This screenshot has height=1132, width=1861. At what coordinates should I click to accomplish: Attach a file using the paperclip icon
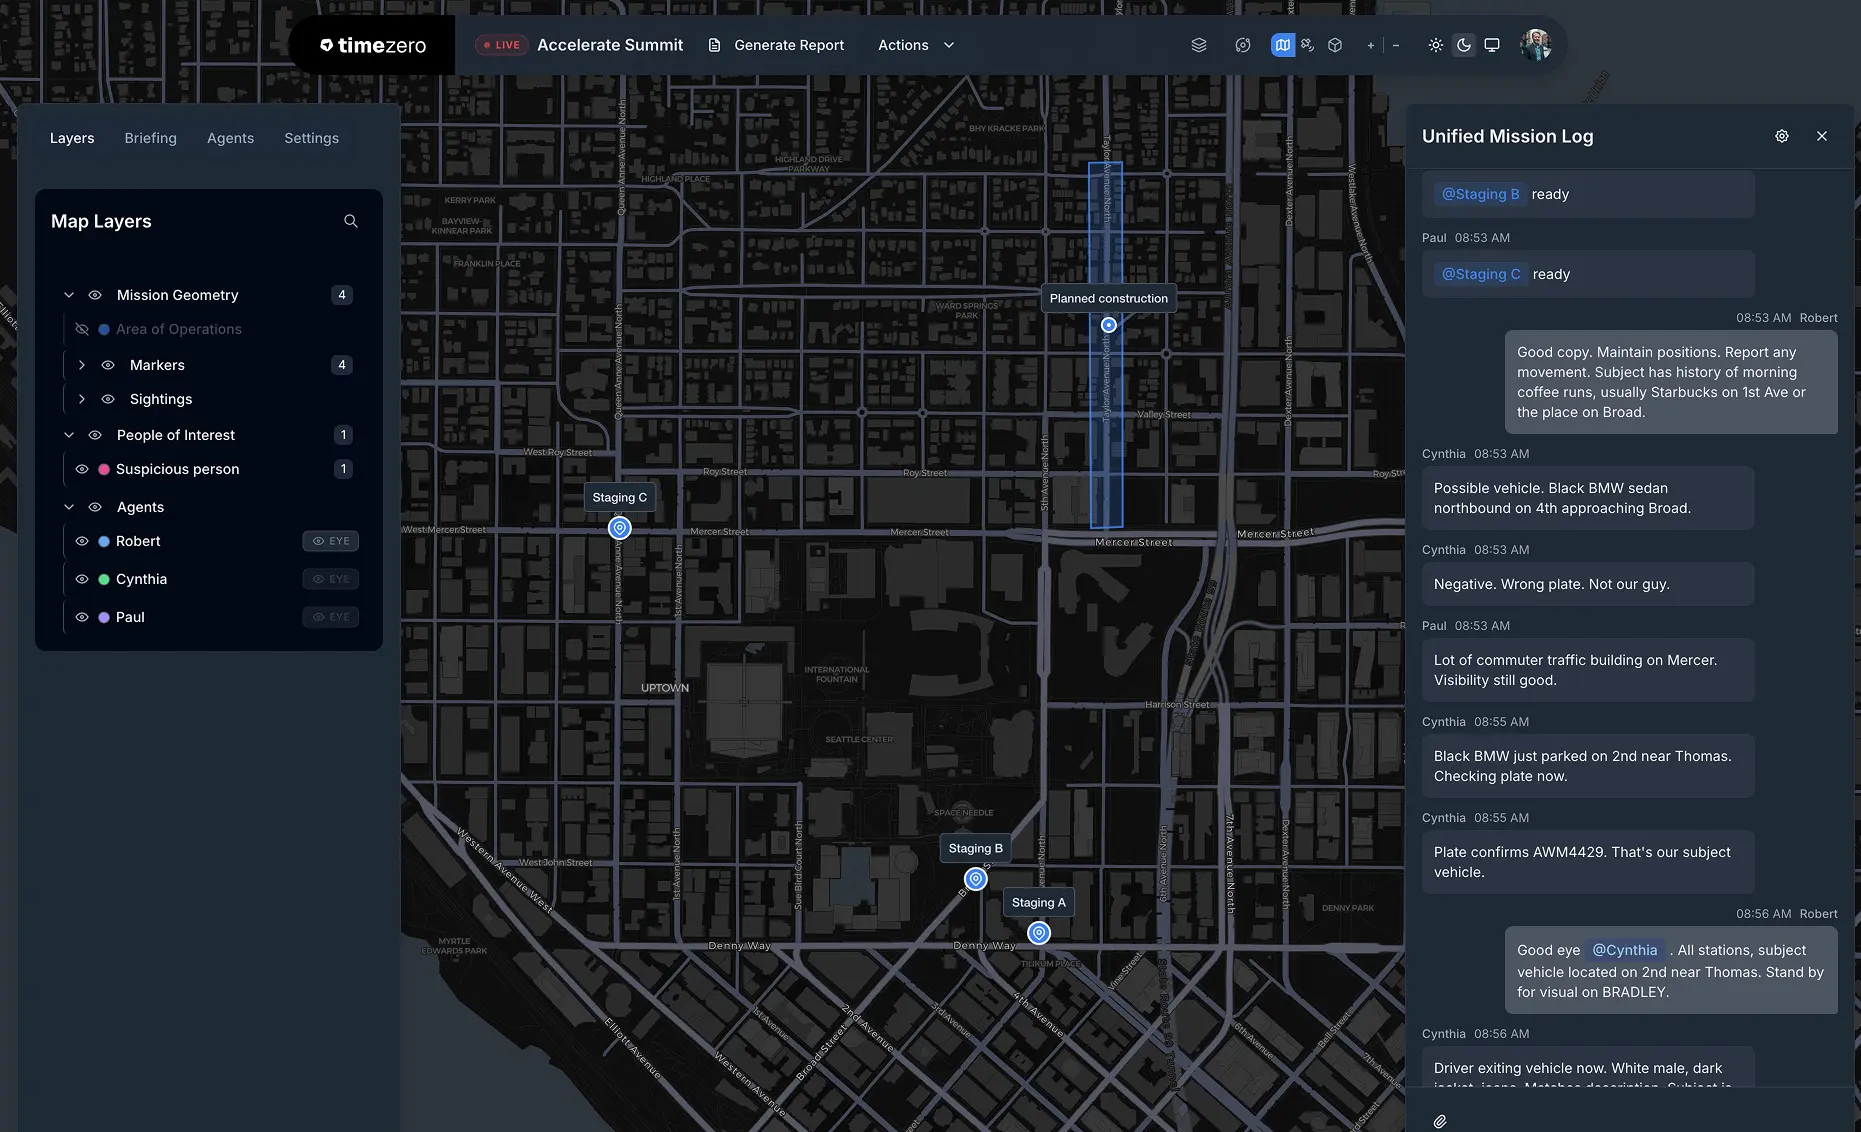click(x=1440, y=1121)
